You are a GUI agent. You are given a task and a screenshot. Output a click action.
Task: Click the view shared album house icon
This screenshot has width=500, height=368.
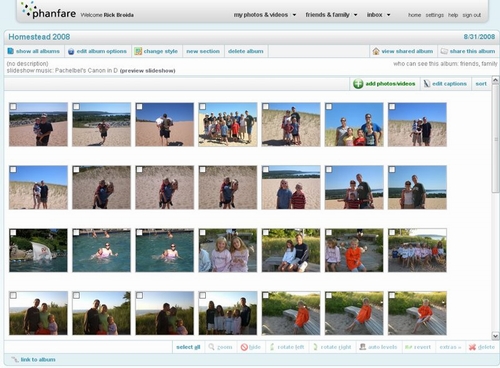pyautogui.click(x=376, y=51)
